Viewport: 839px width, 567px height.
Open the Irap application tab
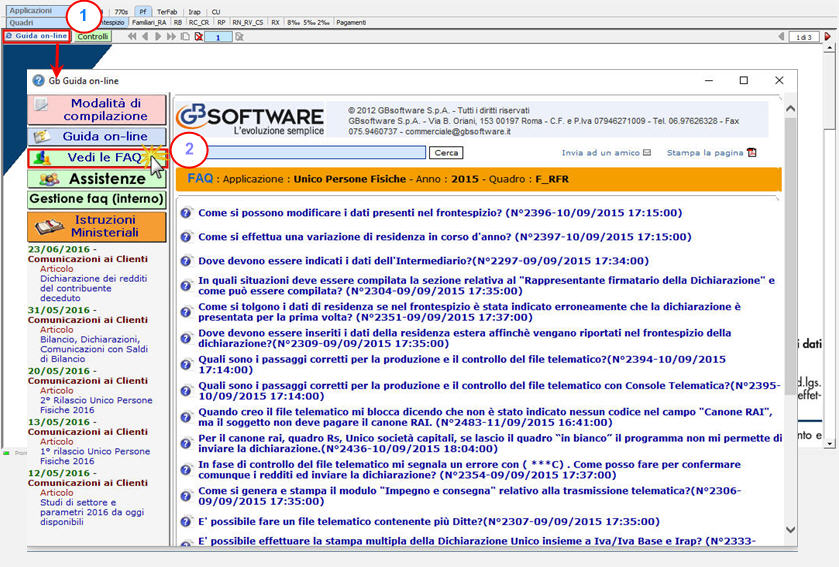click(x=195, y=11)
